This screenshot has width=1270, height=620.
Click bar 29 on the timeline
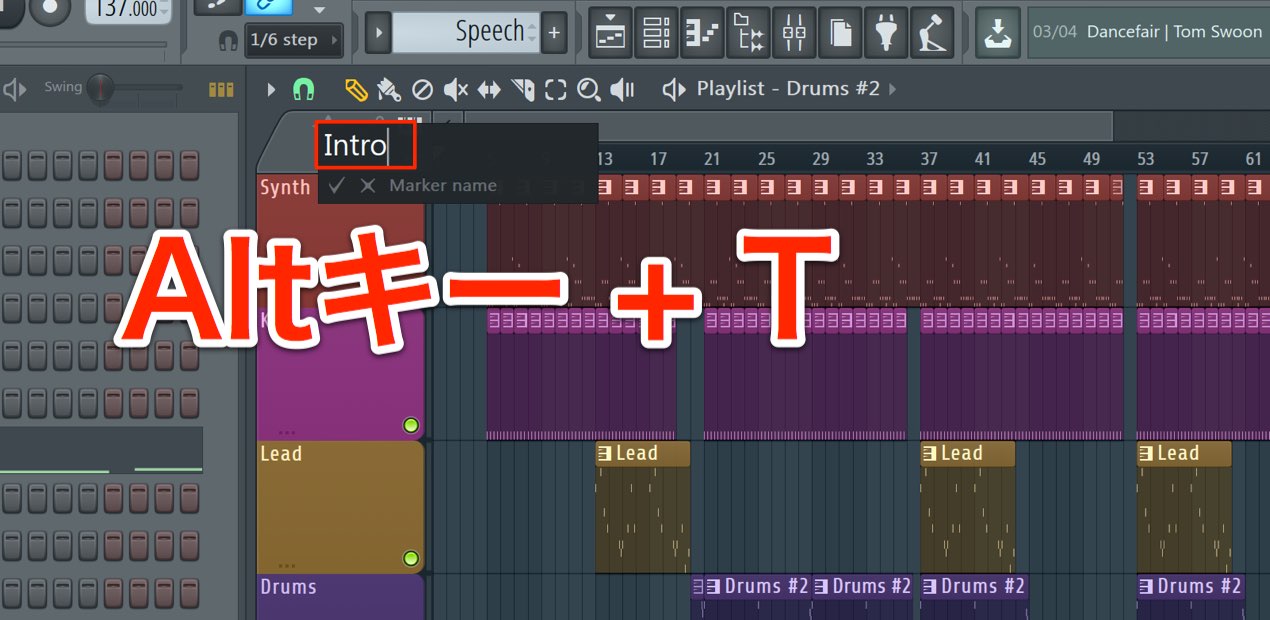click(821, 159)
